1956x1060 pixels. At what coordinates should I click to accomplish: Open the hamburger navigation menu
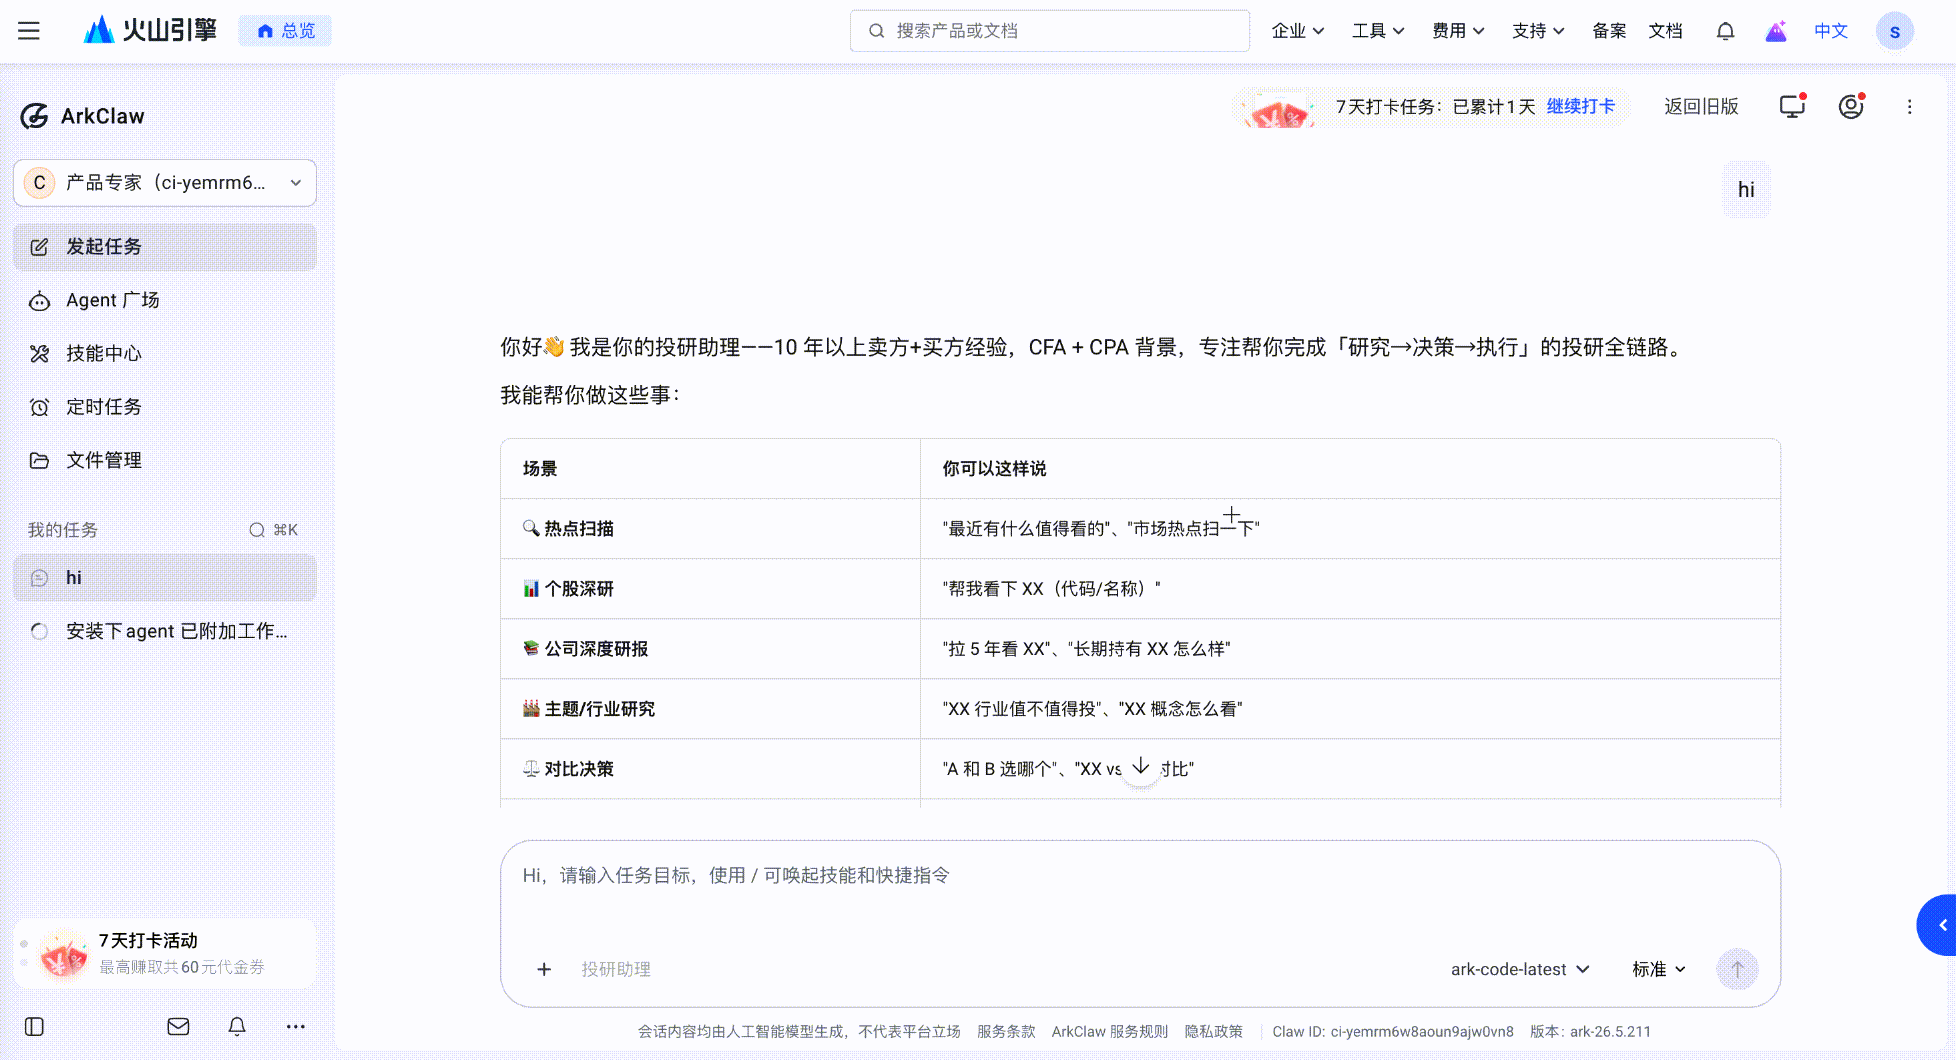coord(29,31)
